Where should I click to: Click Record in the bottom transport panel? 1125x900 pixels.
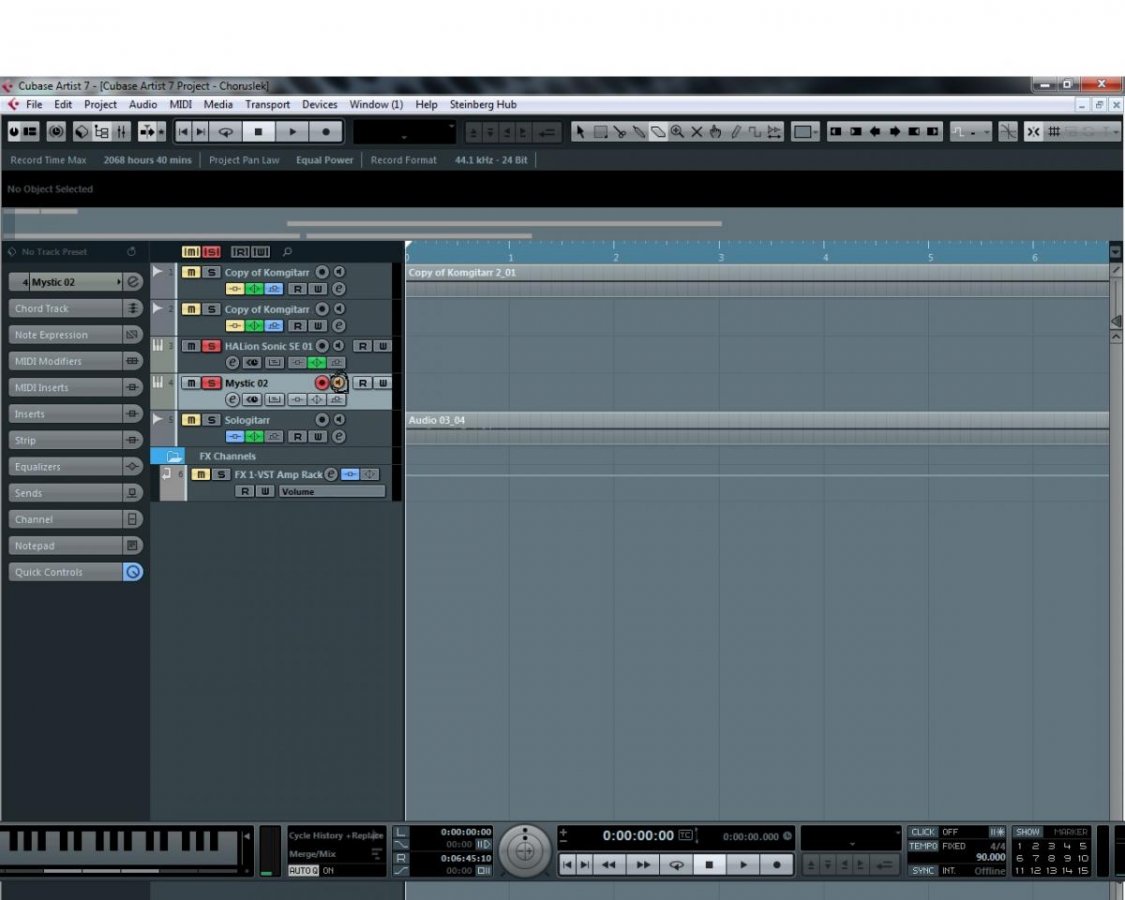(x=776, y=865)
